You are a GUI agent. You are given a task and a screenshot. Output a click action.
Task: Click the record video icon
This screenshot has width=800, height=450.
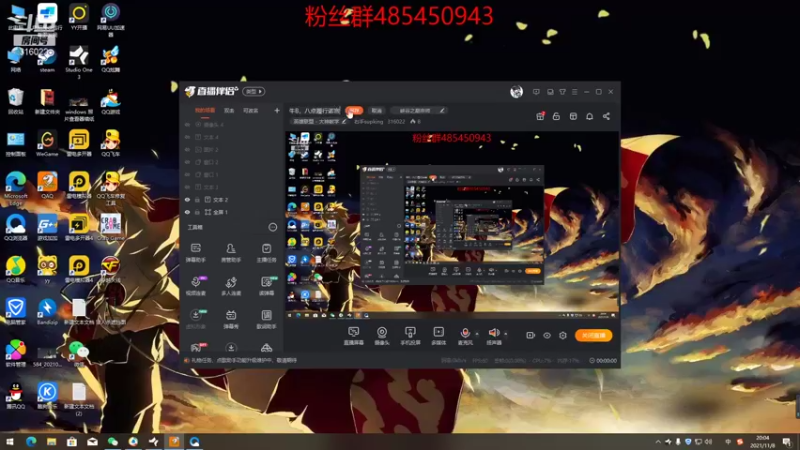point(531,335)
